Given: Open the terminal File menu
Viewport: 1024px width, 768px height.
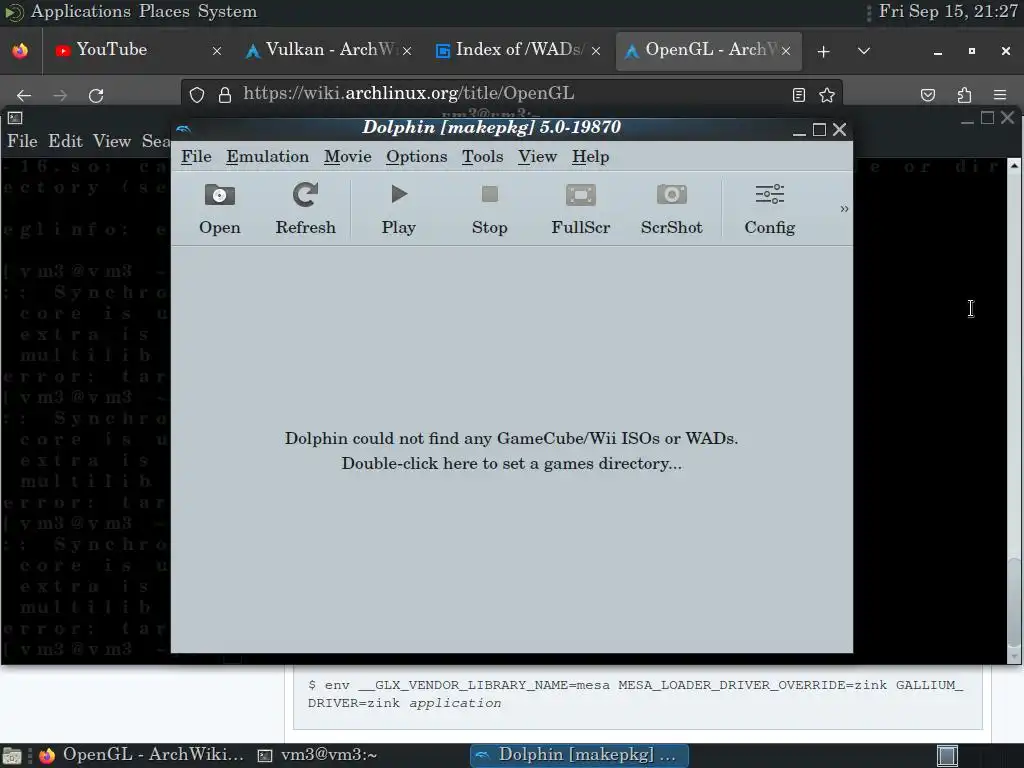Looking at the screenshot, I should tap(22, 141).
